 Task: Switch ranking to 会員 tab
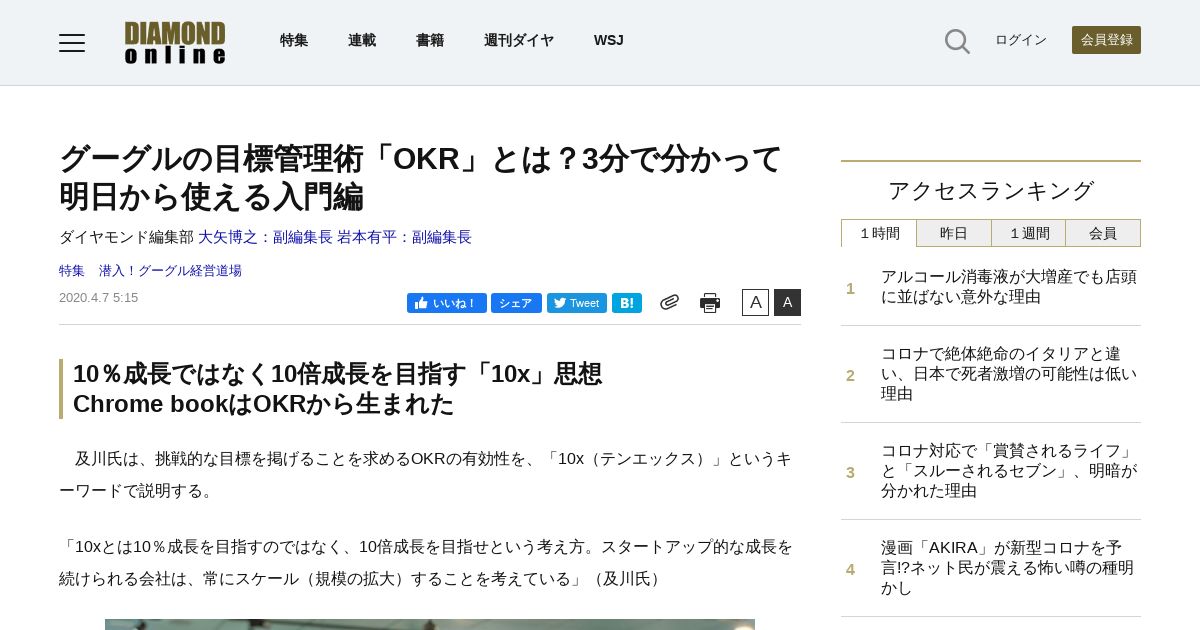[1103, 233]
